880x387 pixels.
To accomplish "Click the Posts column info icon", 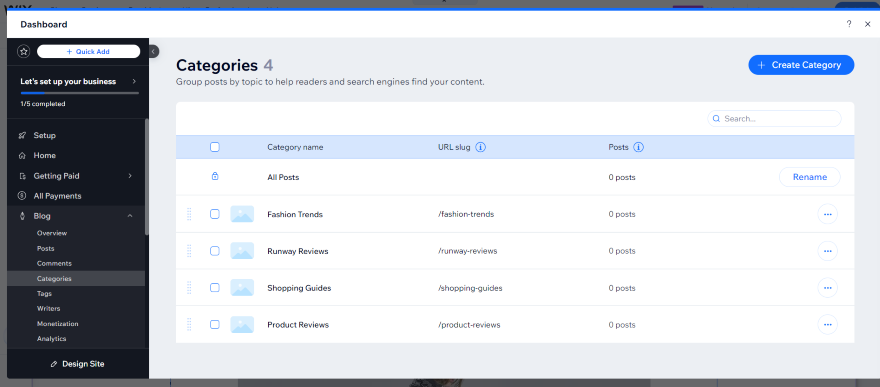I will pyautogui.click(x=638, y=147).
